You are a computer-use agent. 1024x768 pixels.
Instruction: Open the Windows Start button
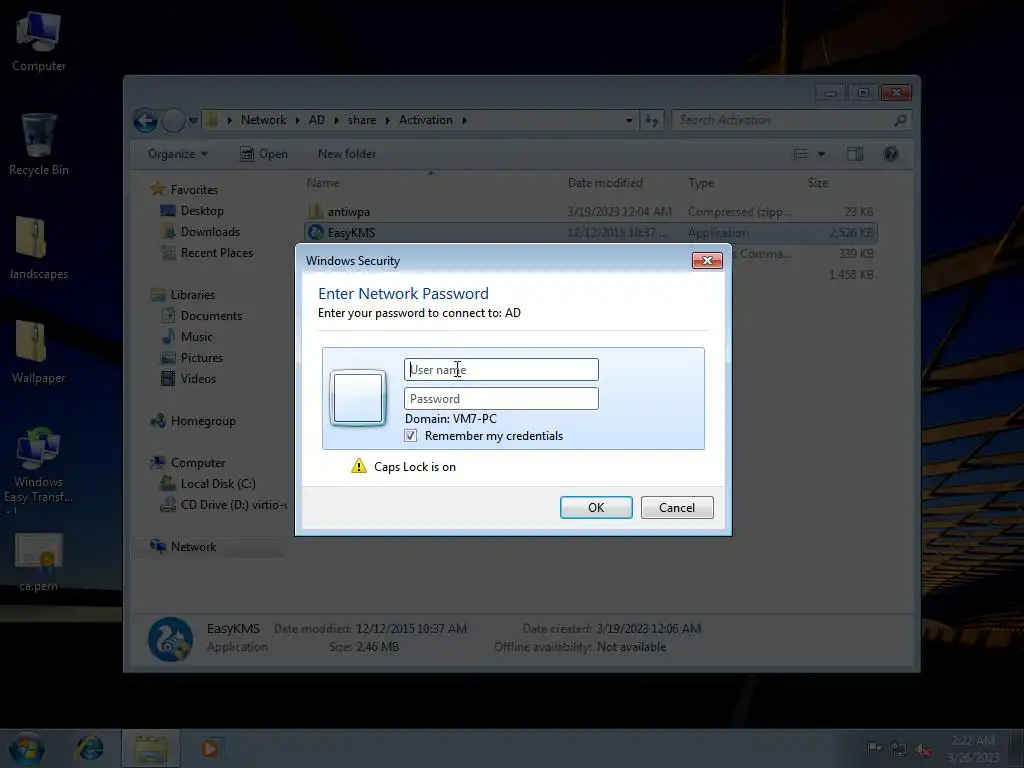[26, 748]
